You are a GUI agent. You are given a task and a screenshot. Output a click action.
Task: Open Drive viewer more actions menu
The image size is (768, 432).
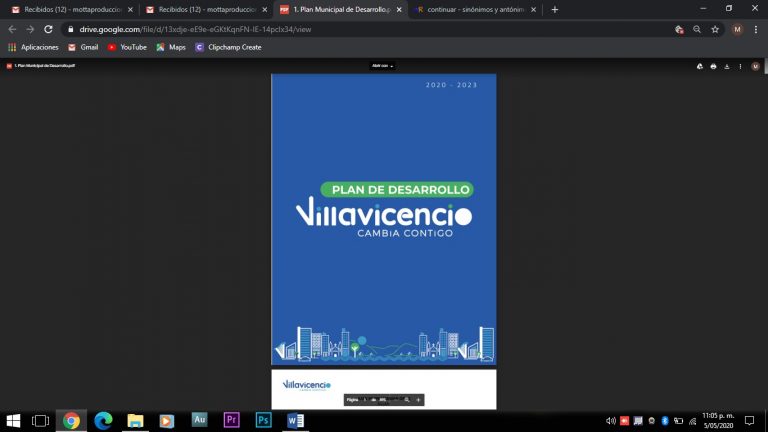tap(740, 66)
